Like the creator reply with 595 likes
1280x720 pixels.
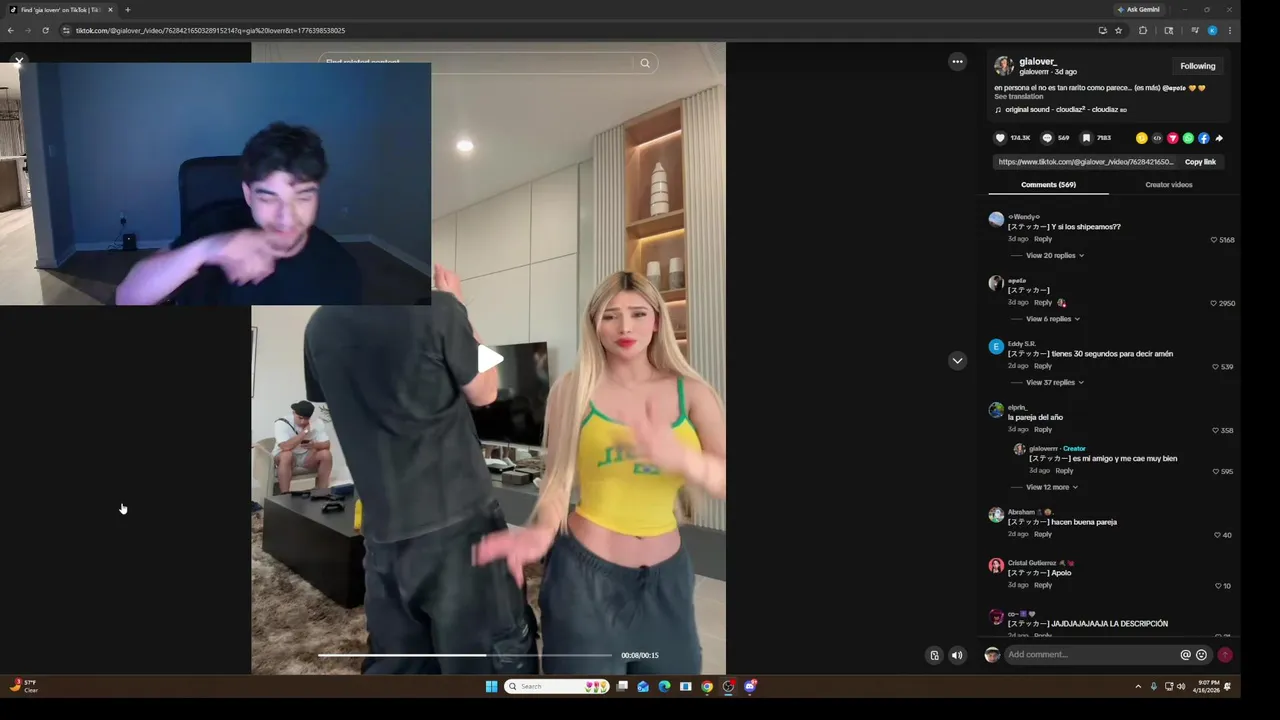click(1215, 472)
